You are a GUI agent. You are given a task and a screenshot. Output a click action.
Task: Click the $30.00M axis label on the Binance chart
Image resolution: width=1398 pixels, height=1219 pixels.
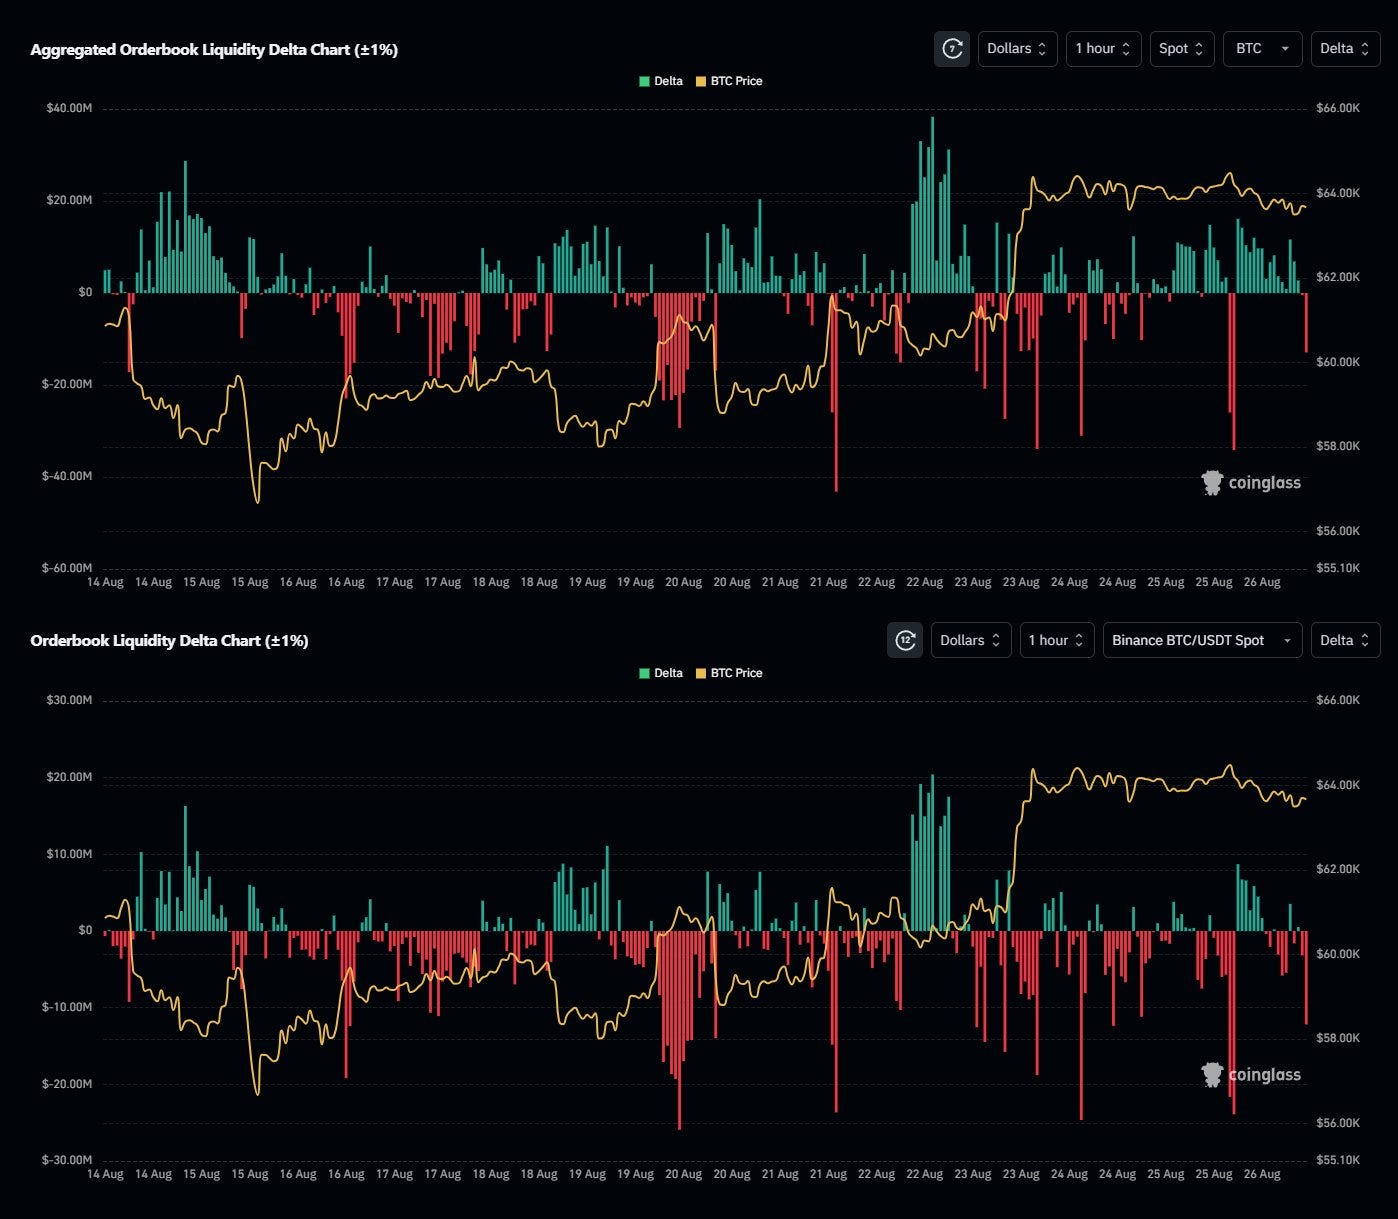click(69, 700)
